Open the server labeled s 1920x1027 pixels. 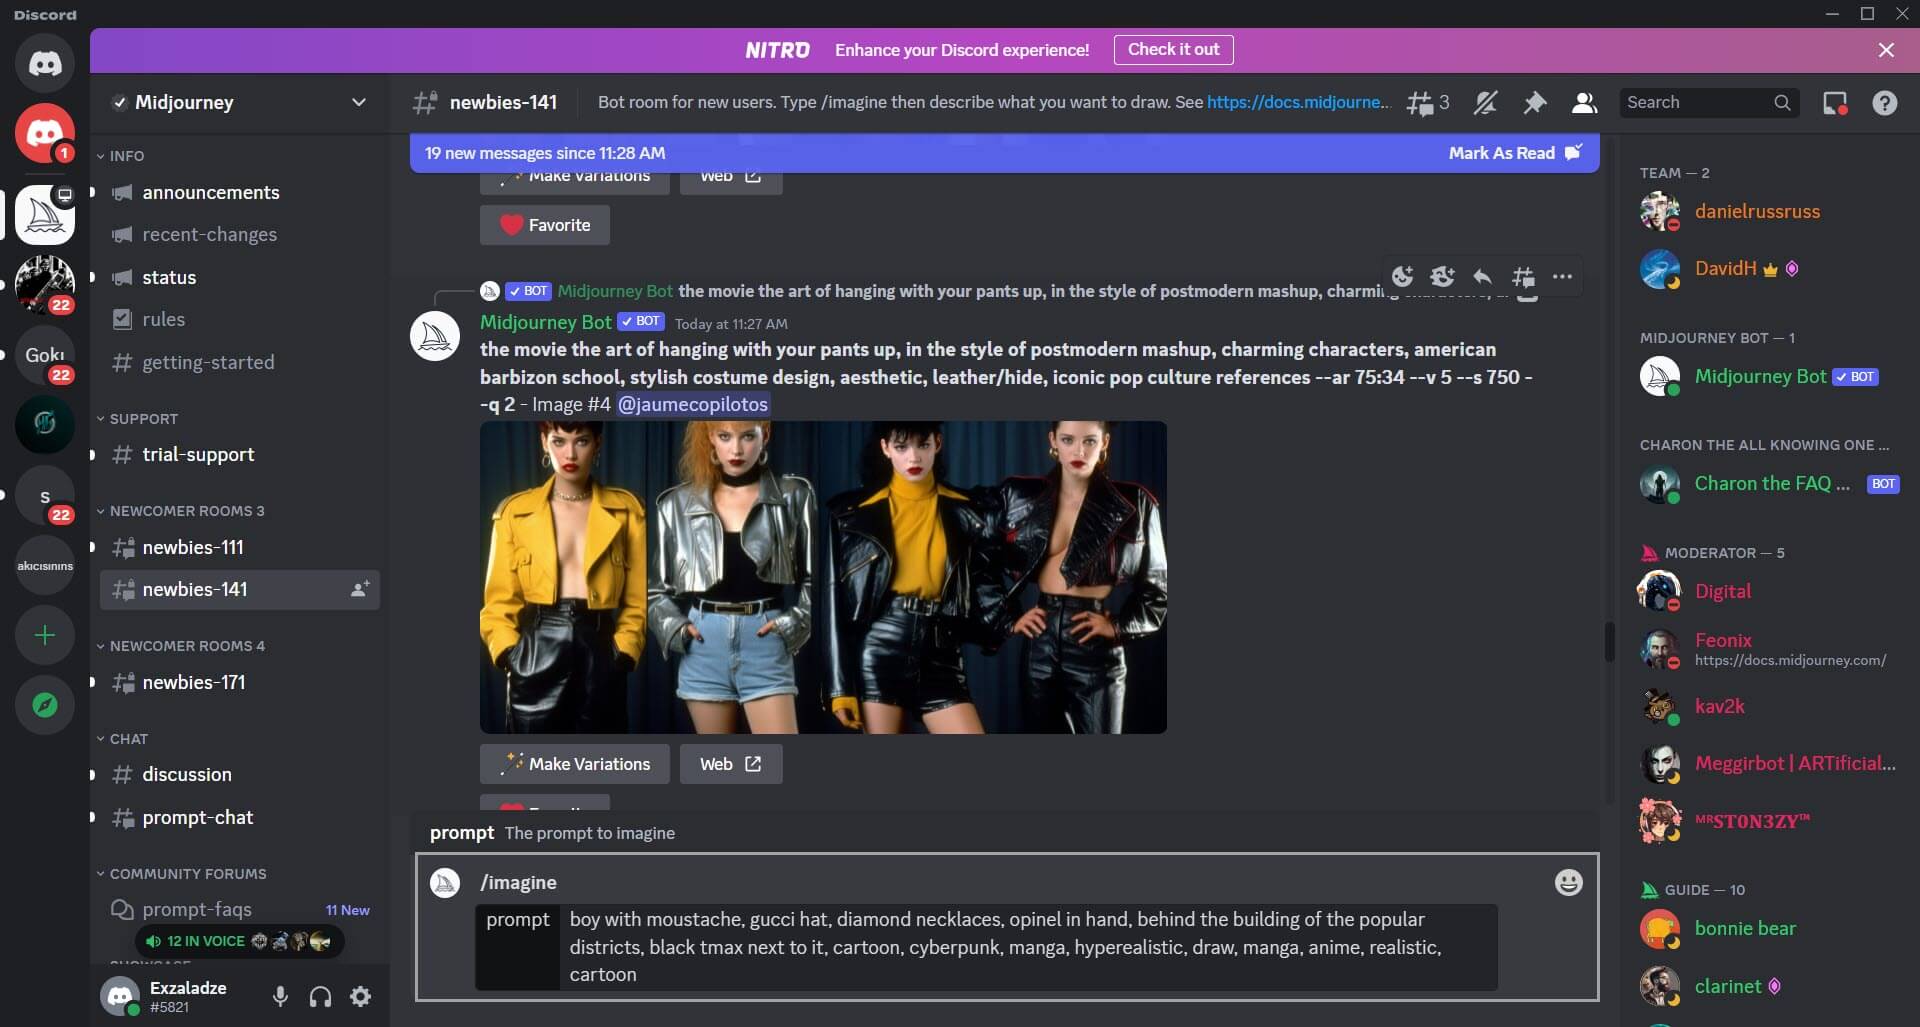(45, 496)
